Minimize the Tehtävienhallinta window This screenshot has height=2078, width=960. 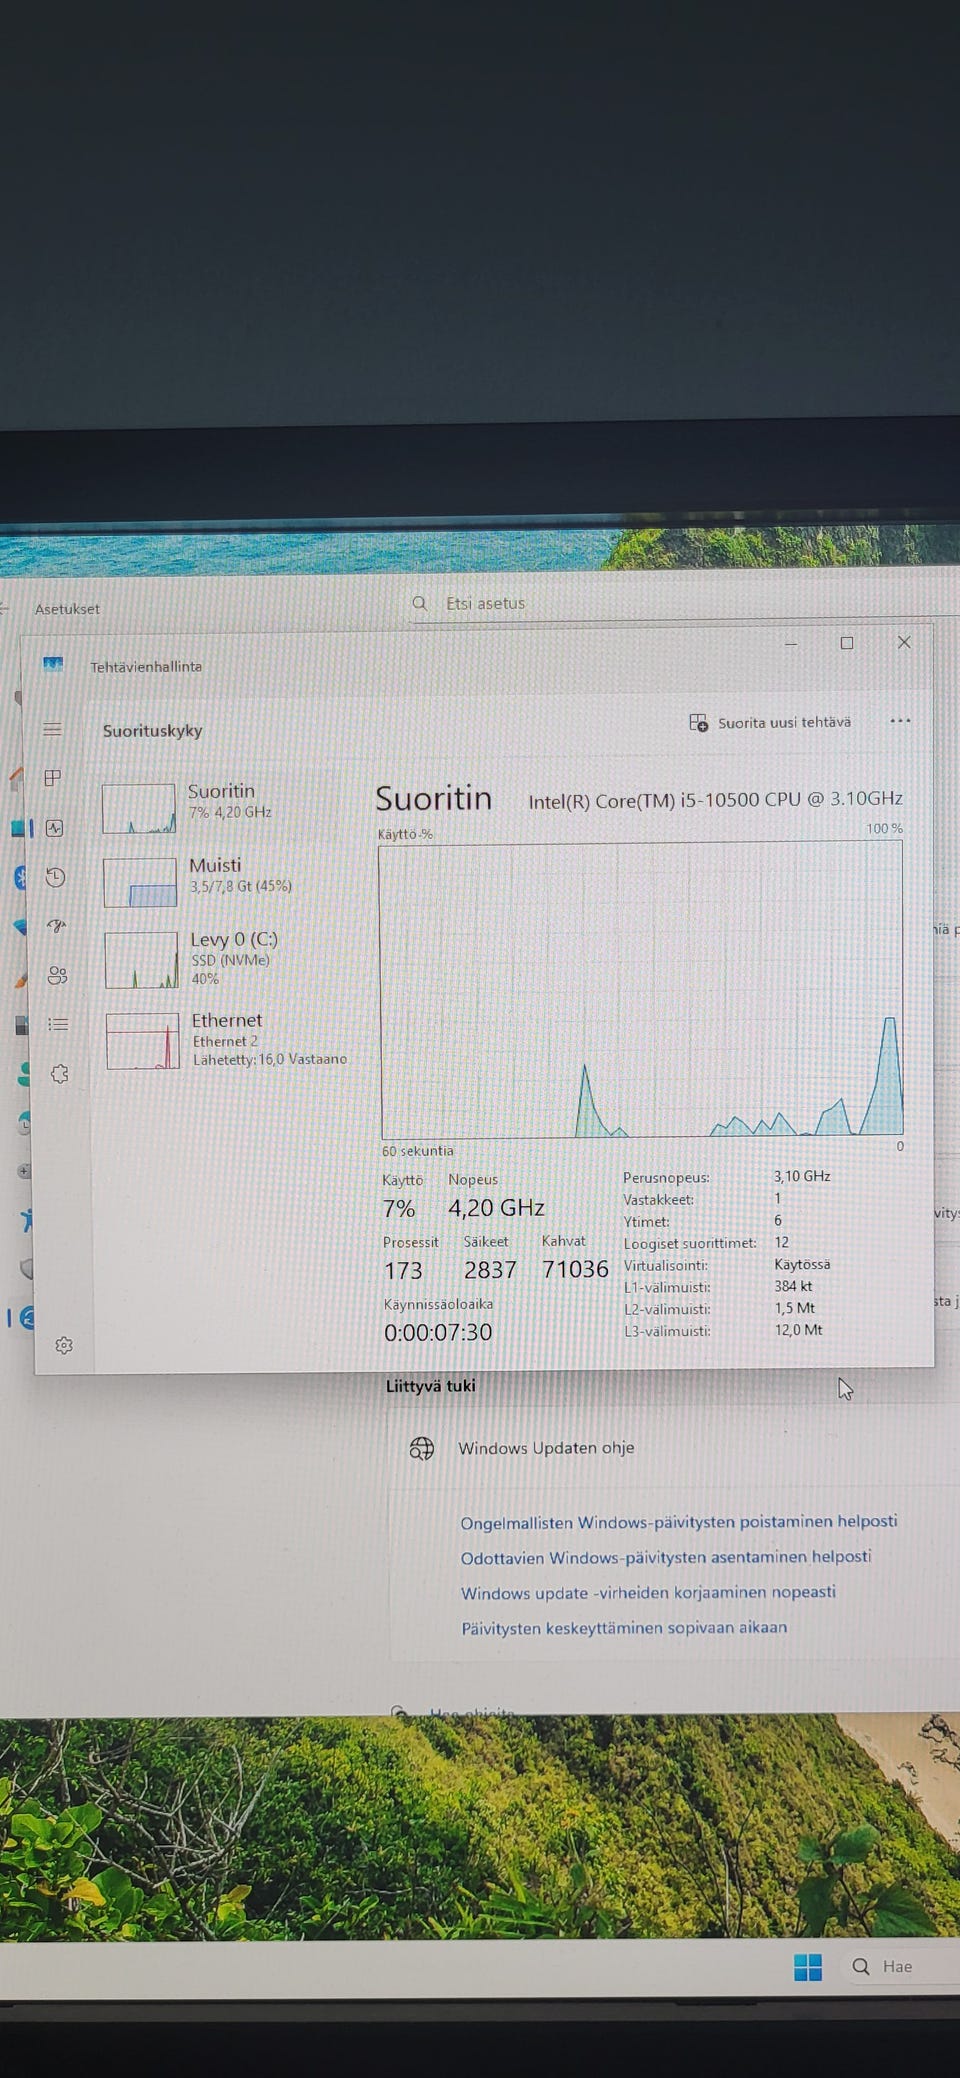click(791, 644)
